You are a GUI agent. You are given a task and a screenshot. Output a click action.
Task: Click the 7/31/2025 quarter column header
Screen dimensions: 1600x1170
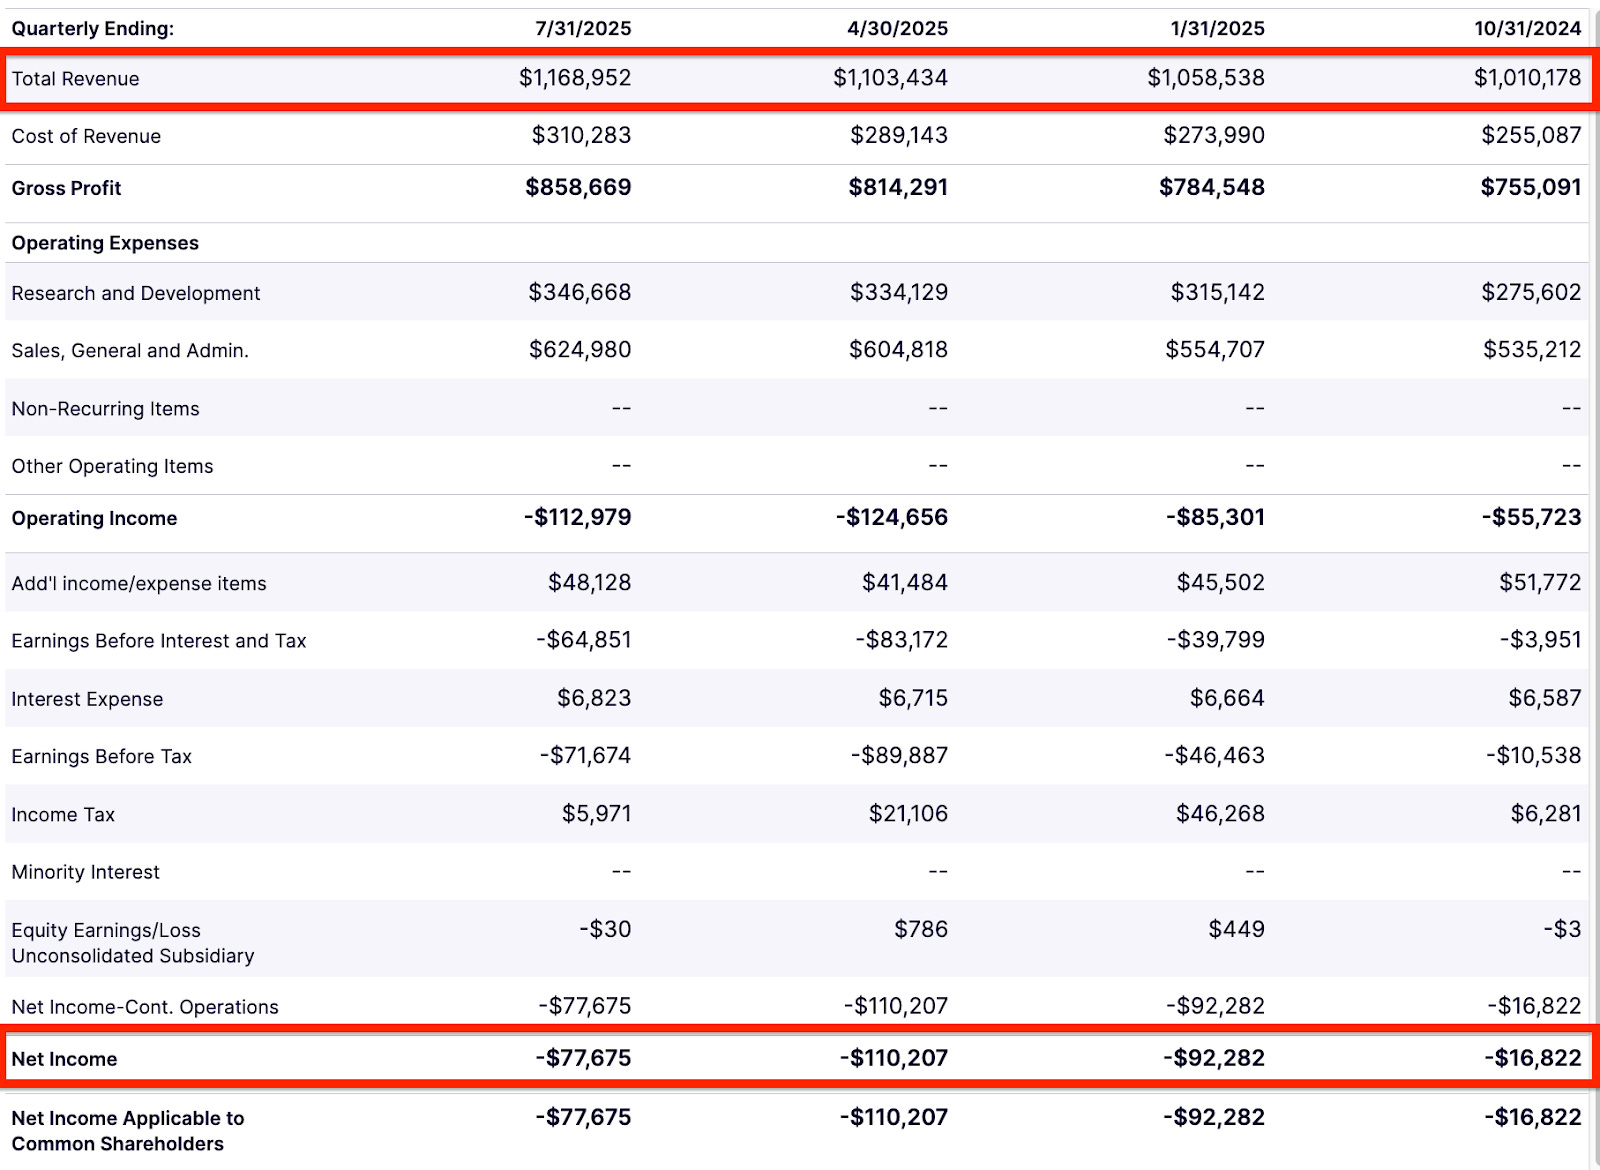pos(583,28)
